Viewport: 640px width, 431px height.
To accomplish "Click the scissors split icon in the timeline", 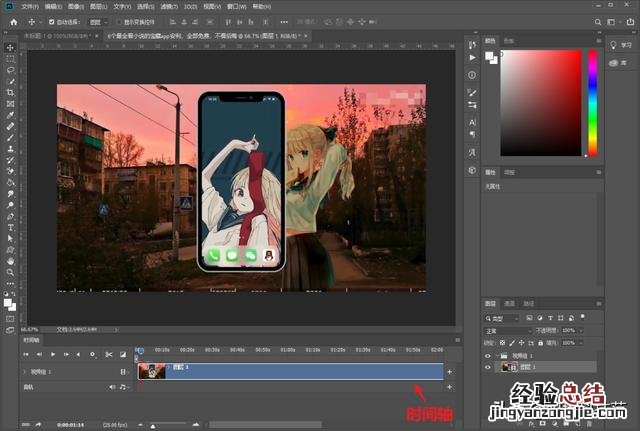I will click(107, 354).
